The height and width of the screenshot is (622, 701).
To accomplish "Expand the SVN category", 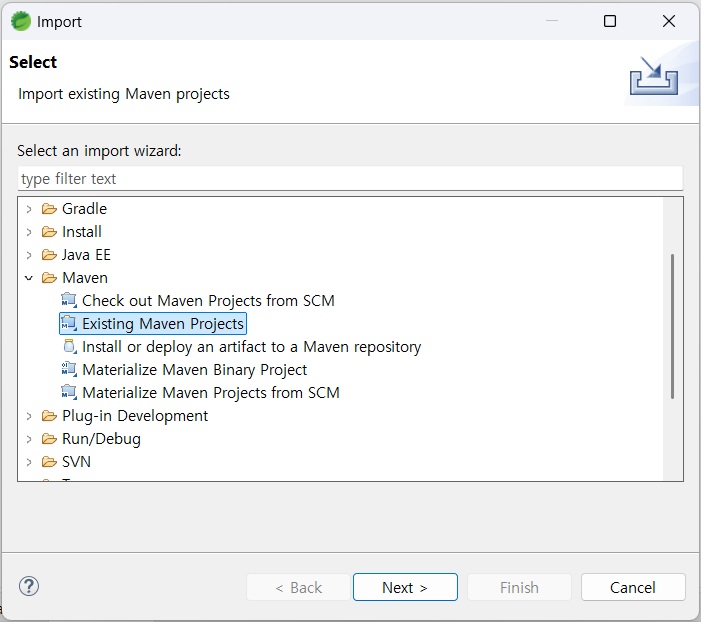I will [x=29, y=461].
